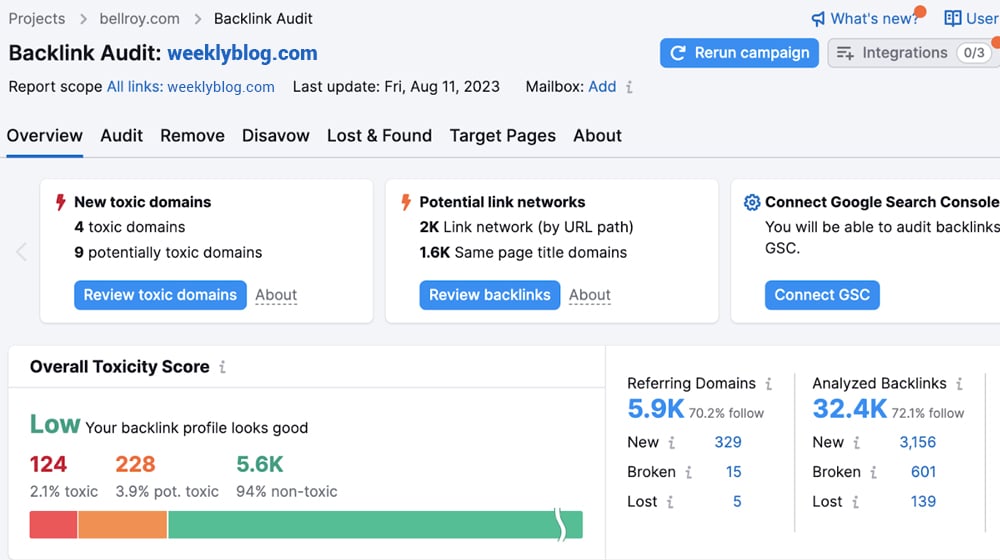Open the Remove tab
The height and width of the screenshot is (560, 1000).
pos(192,136)
